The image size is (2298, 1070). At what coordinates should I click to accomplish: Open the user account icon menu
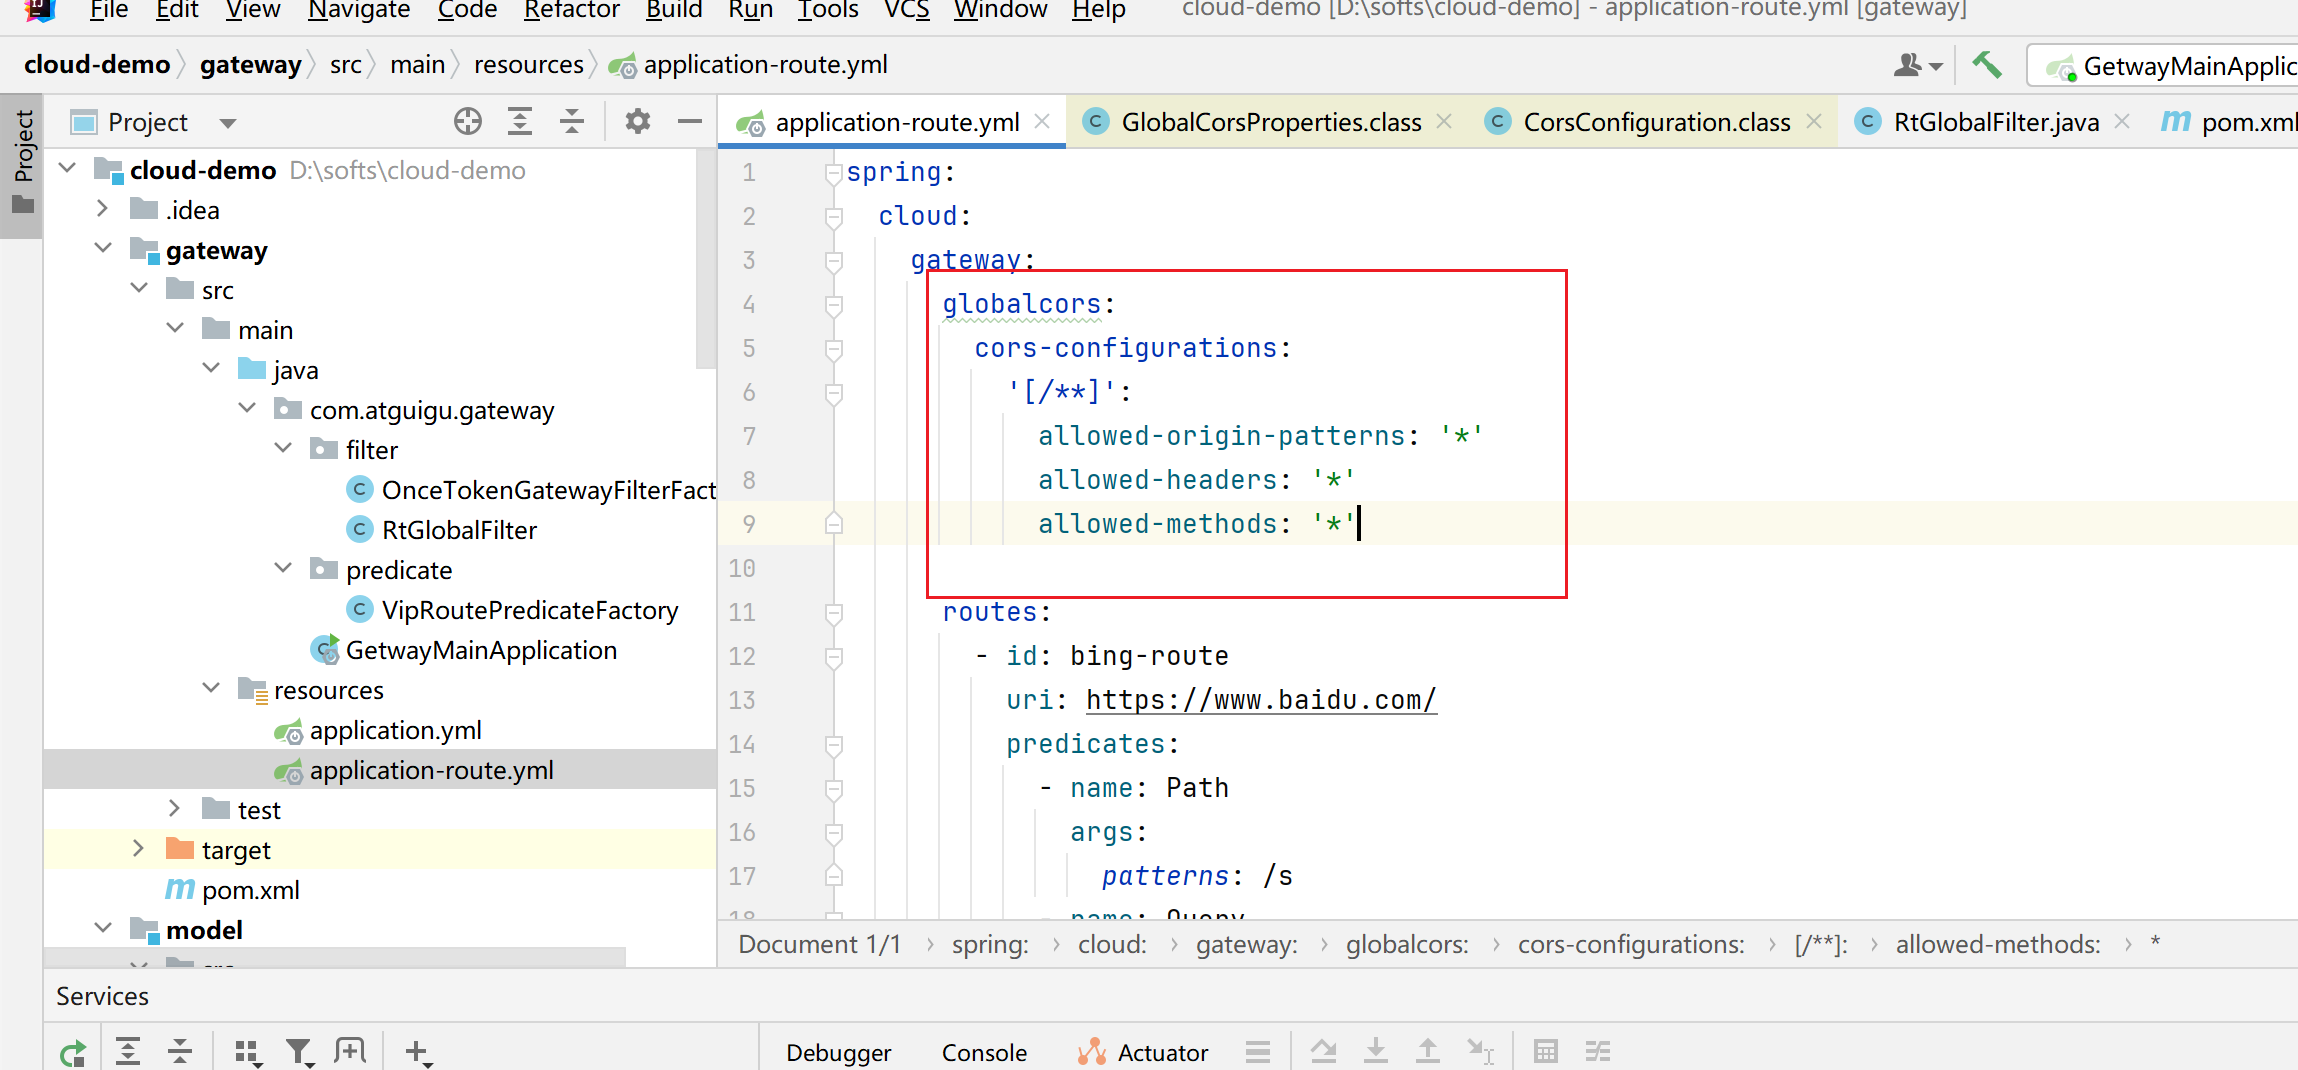tap(1917, 65)
